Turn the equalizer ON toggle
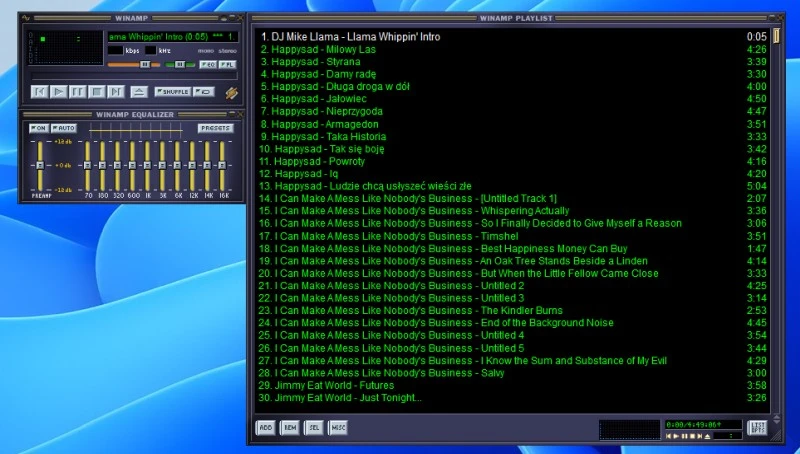Image resolution: width=800 pixels, height=454 pixels. click(x=39, y=128)
